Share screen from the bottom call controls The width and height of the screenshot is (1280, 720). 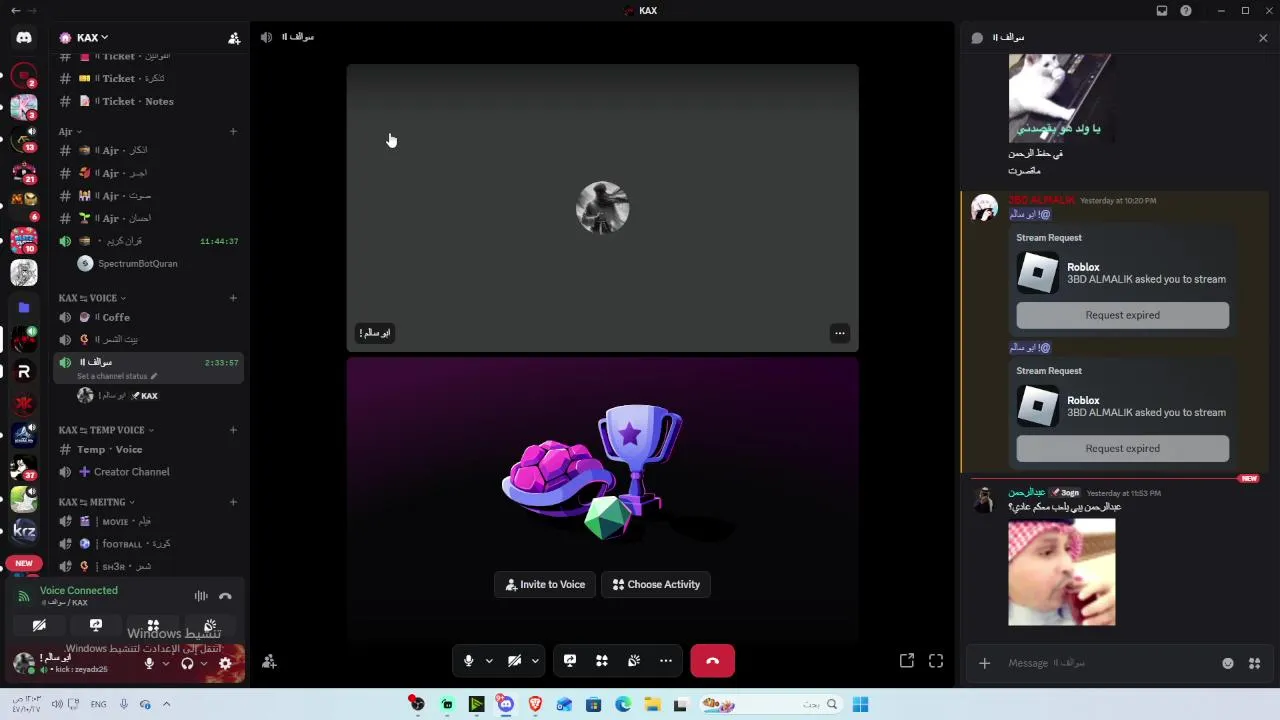[x=570, y=661]
